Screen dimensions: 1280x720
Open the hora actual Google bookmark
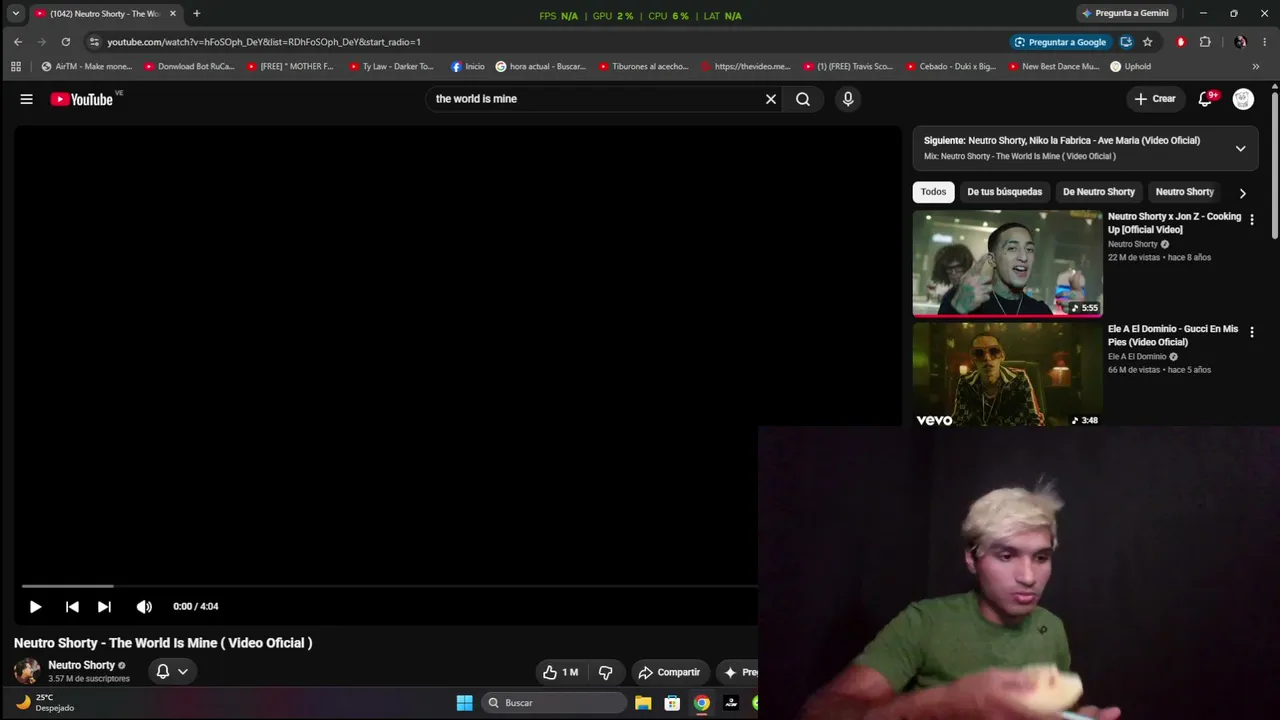(x=541, y=67)
